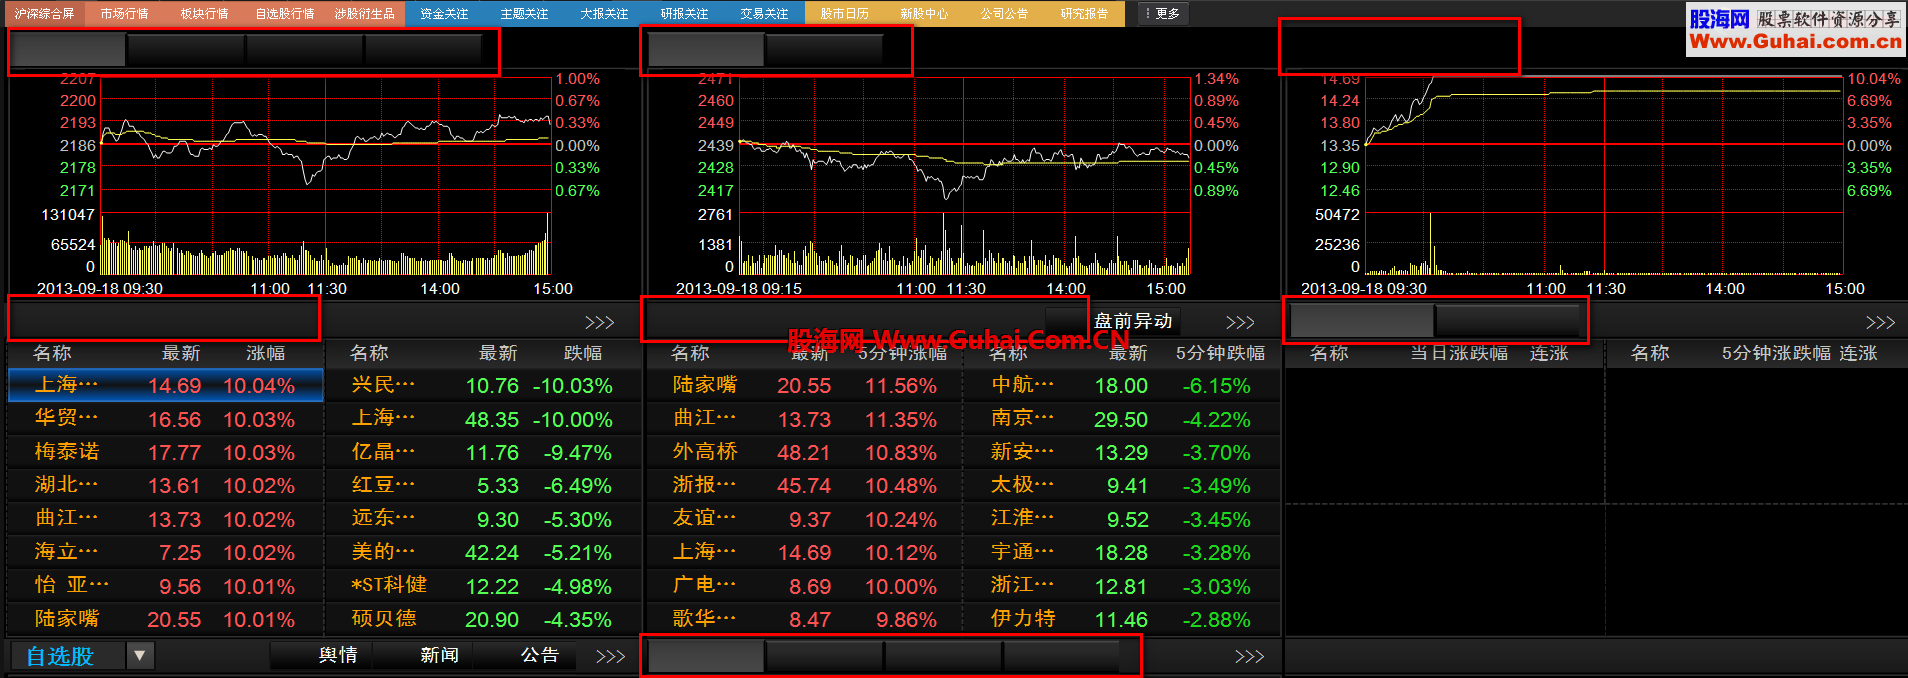
Task: Select 兴民 row at -10.03%
Action: click(x=483, y=385)
